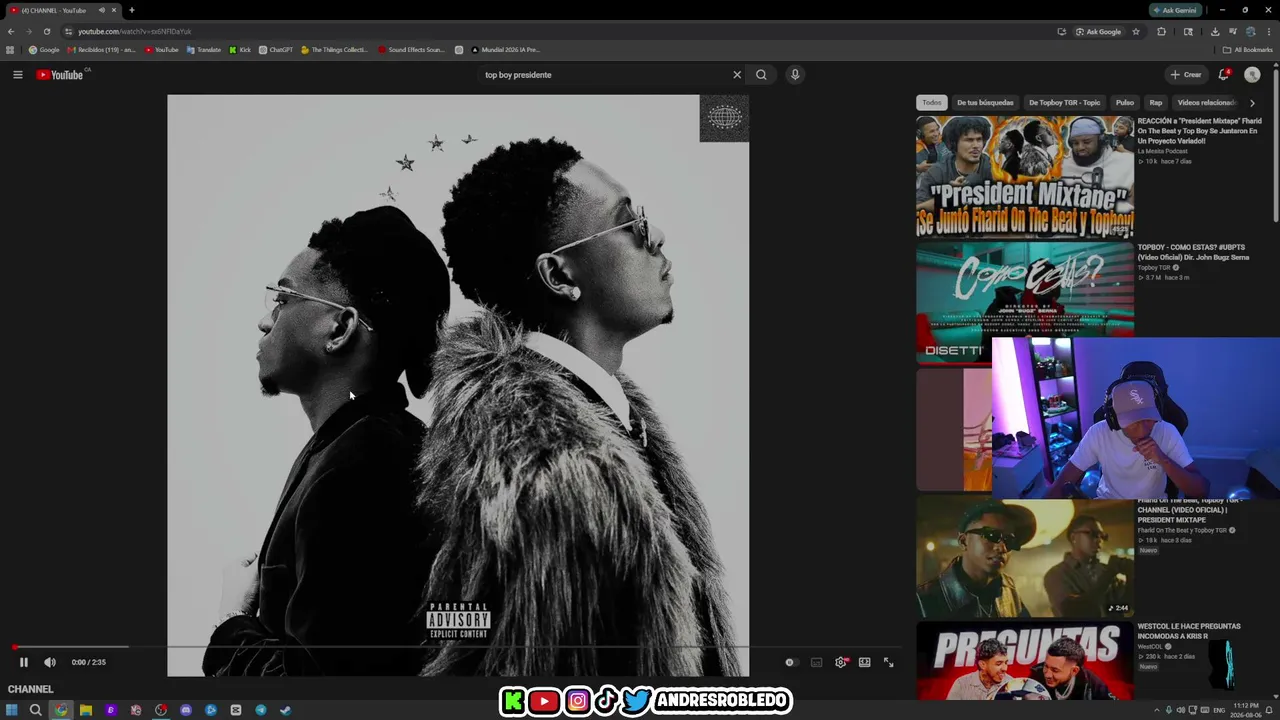Image resolution: width=1280 pixels, height=720 pixels.
Task: Open the CHANNEL video oficial thumbnail
Action: click(1025, 558)
